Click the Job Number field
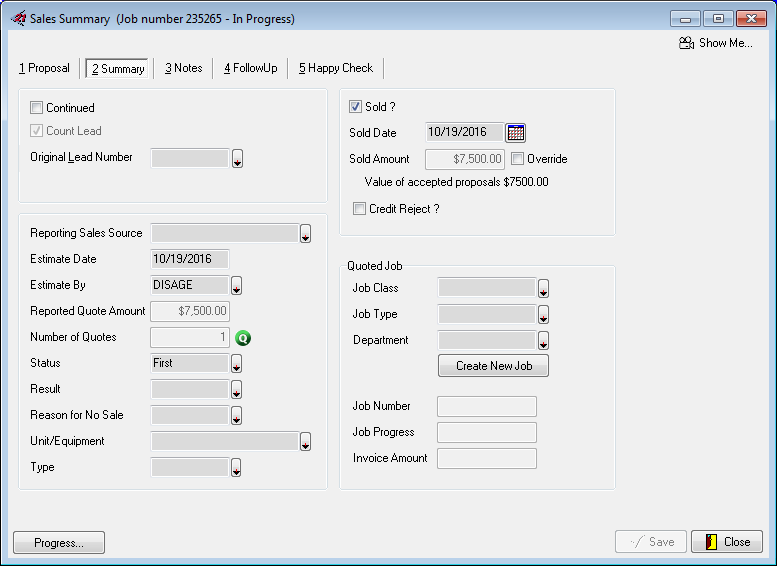 [487, 406]
